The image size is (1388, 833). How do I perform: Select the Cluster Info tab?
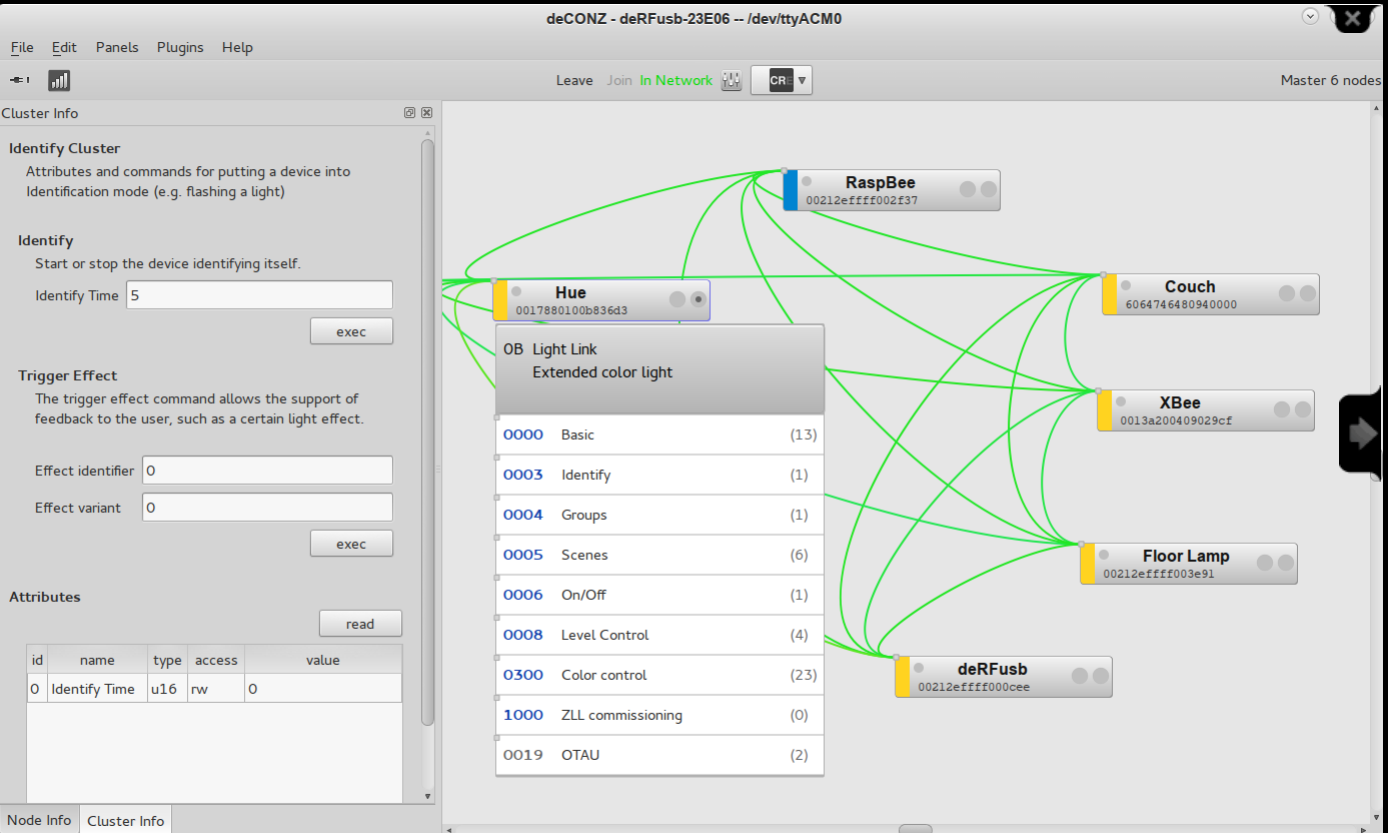pos(125,820)
